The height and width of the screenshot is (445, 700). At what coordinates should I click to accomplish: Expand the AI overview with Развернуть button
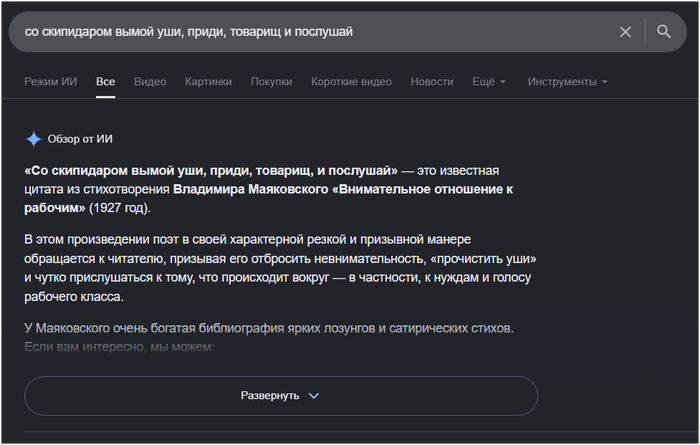[281, 396]
